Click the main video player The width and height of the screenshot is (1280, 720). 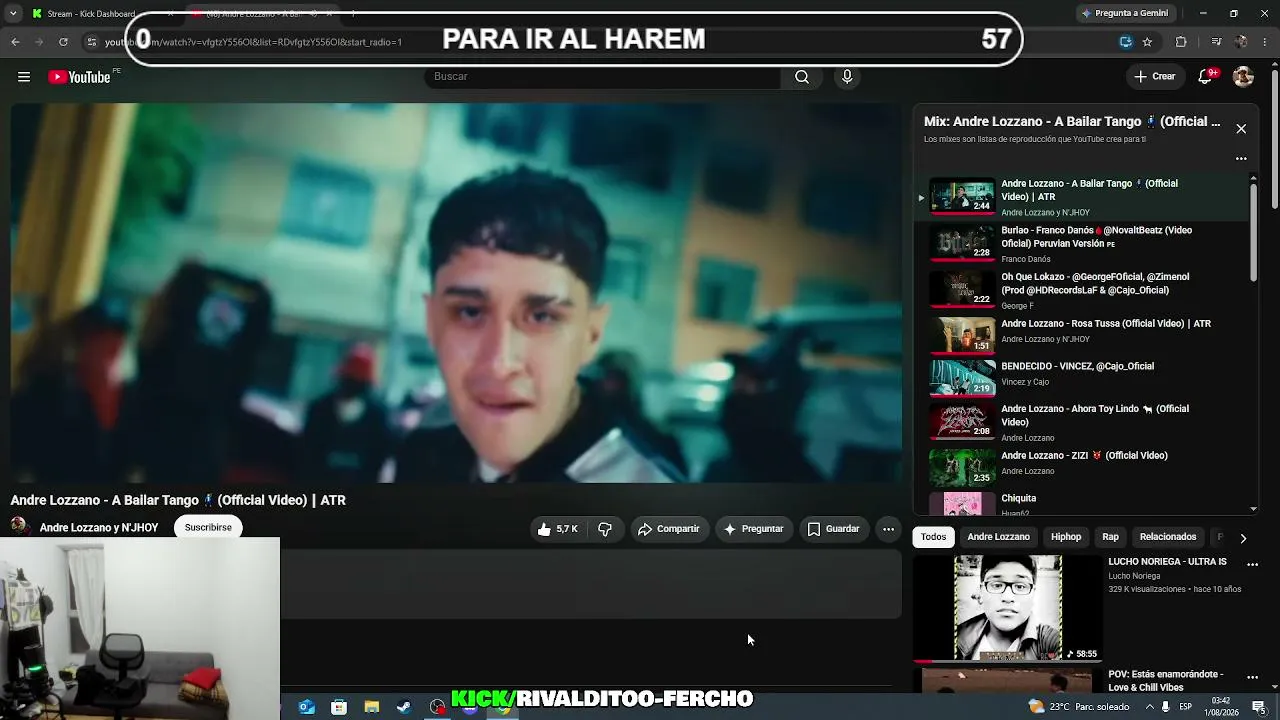pyautogui.click(x=456, y=293)
